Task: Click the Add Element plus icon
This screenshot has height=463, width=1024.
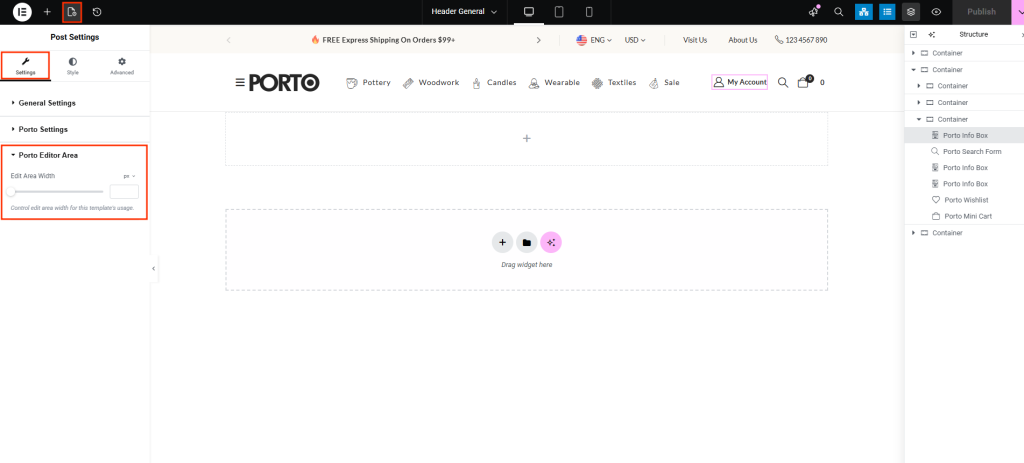Action: [46, 12]
